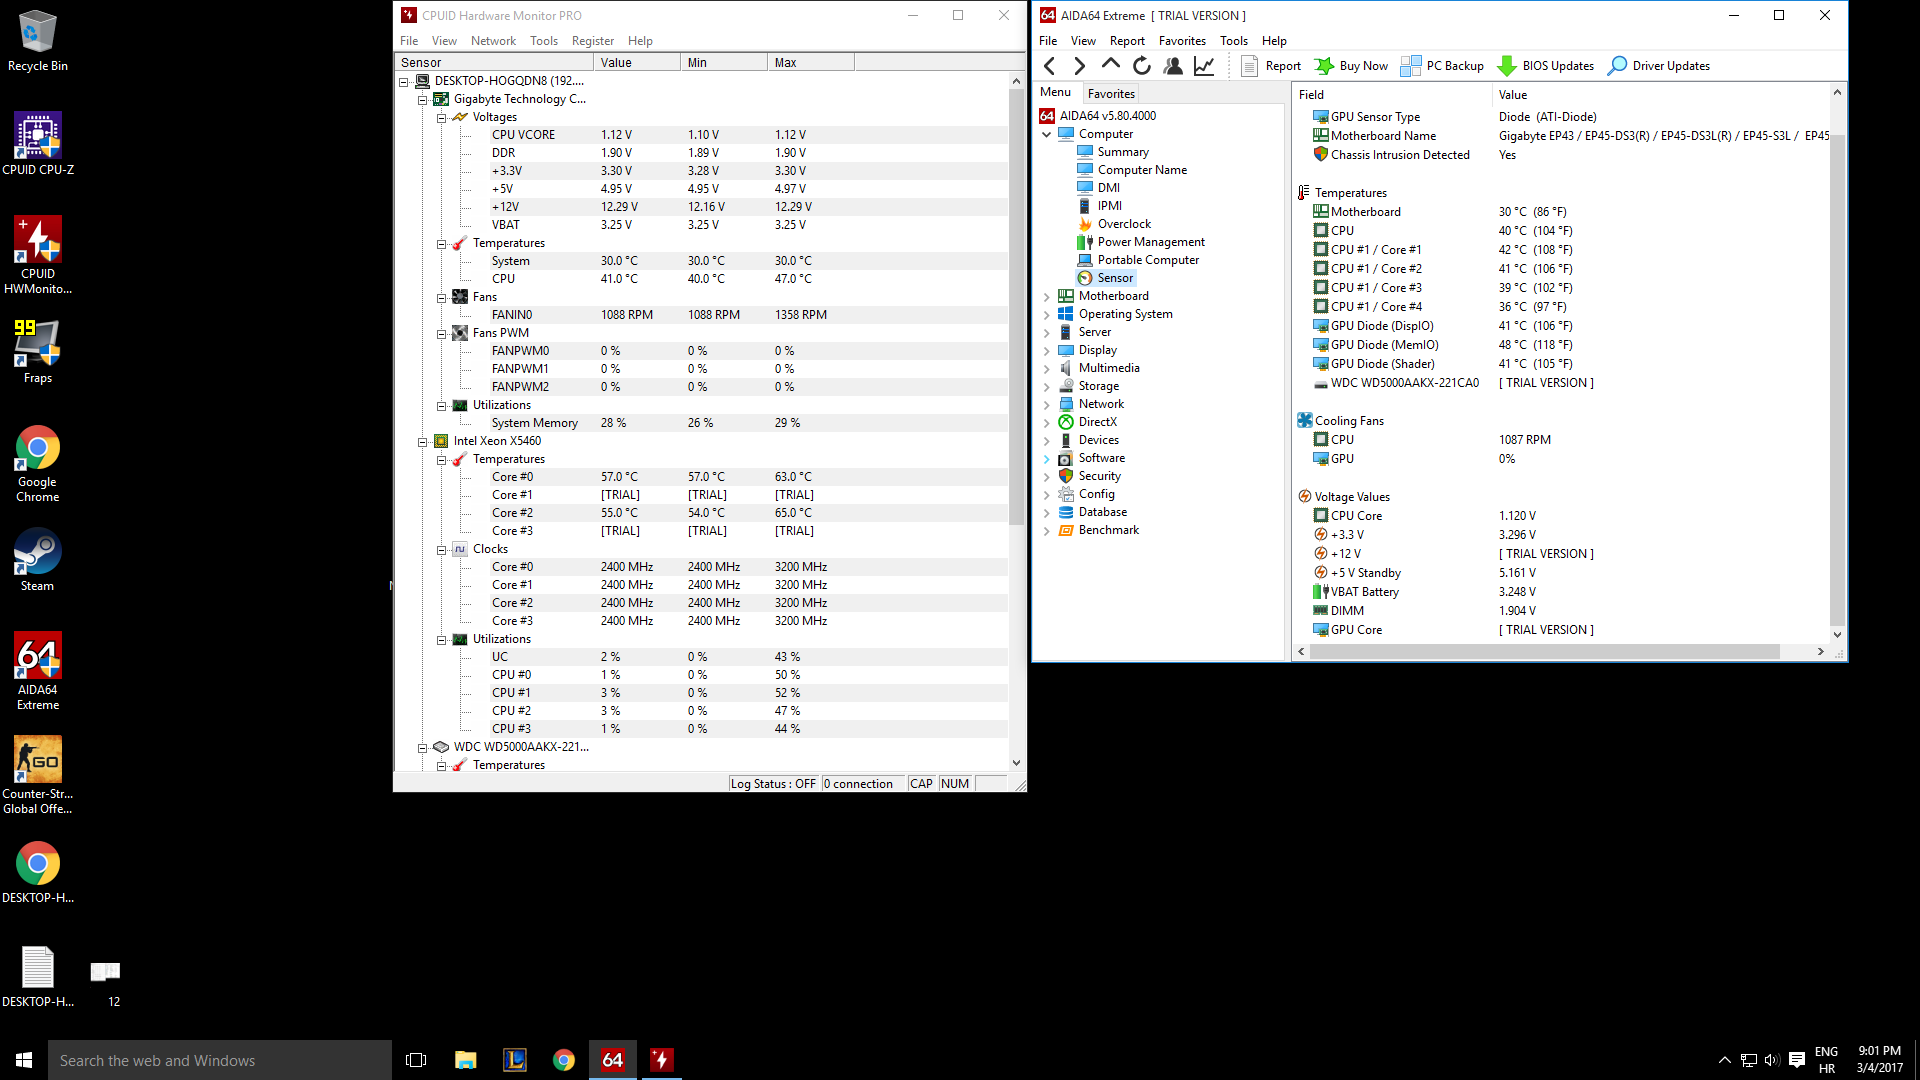This screenshot has width=1920, height=1080.
Task: Click the Search the web and Windows box
Action: (x=220, y=1060)
